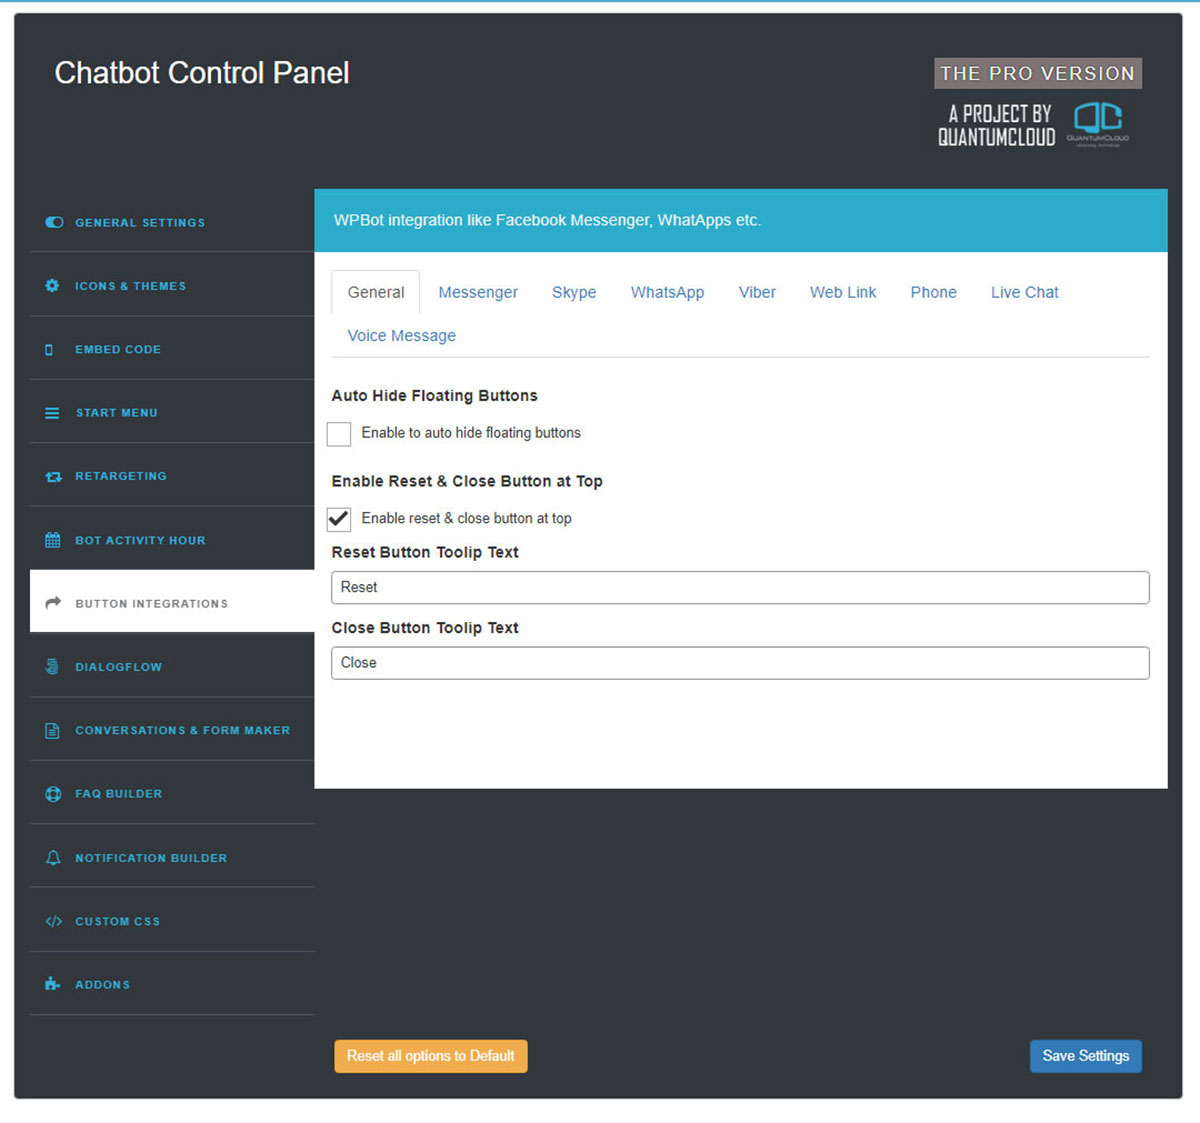This screenshot has width=1200, height=1123.
Task: Switch to the Messenger tab
Action: click(478, 292)
